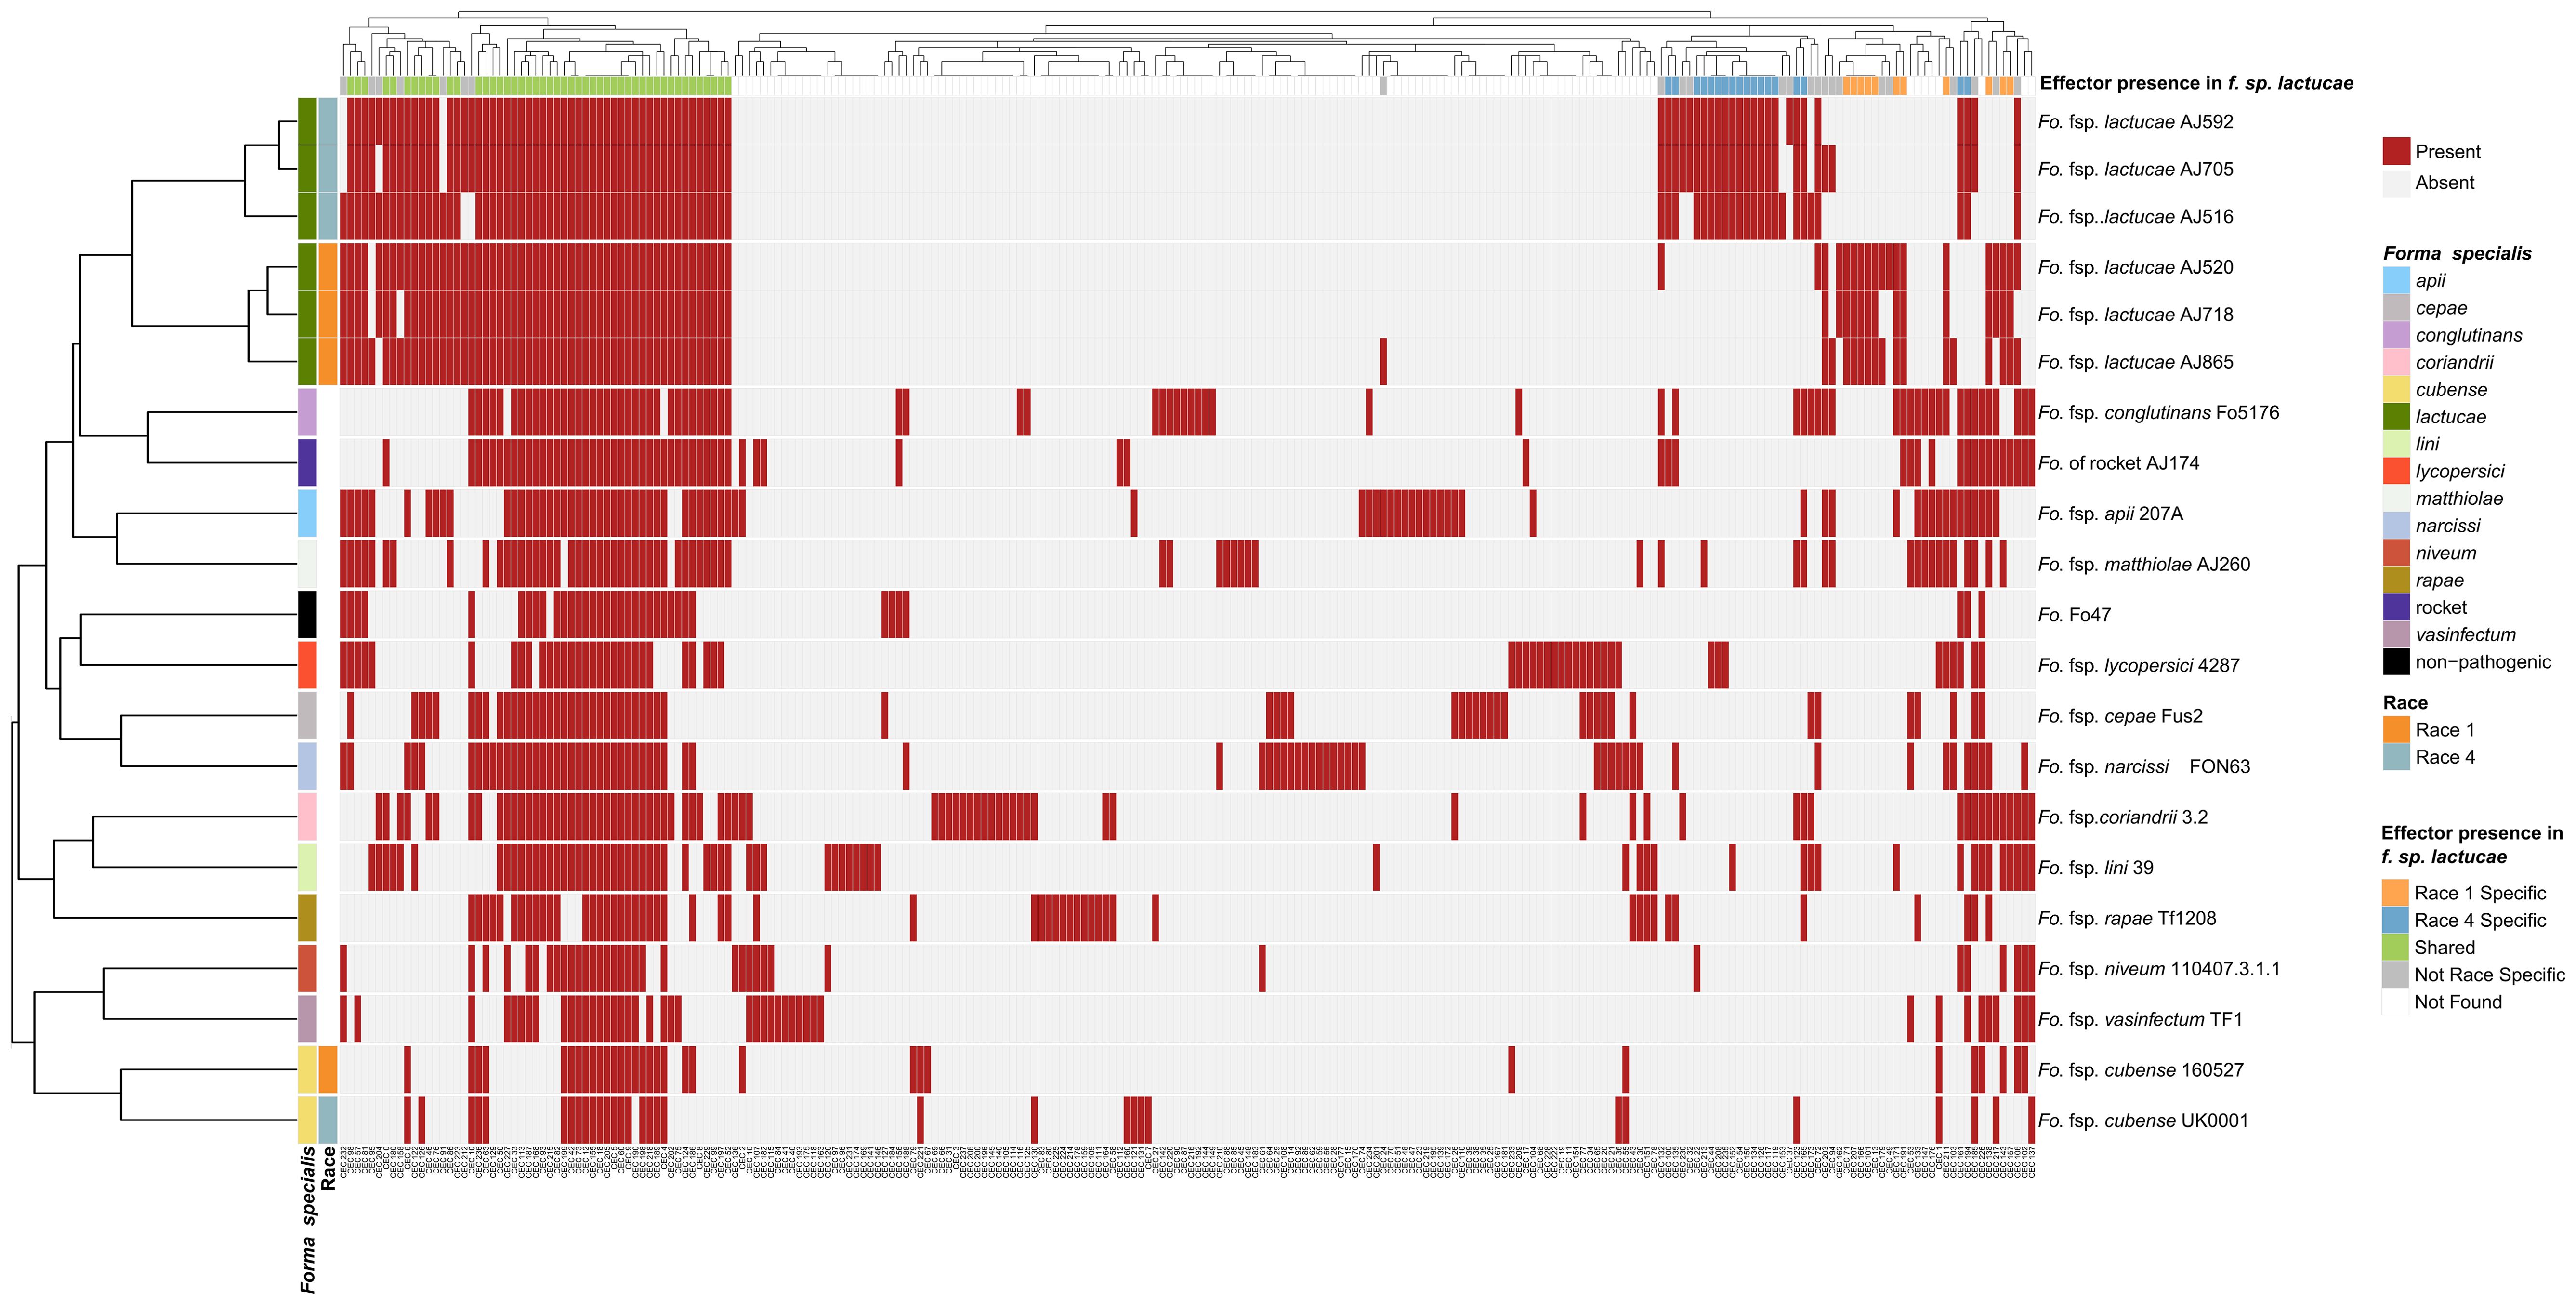Click the 'Effector presence in f. sp. lactucae' header
The width and height of the screenshot is (2576, 1305).
[x=2196, y=83]
